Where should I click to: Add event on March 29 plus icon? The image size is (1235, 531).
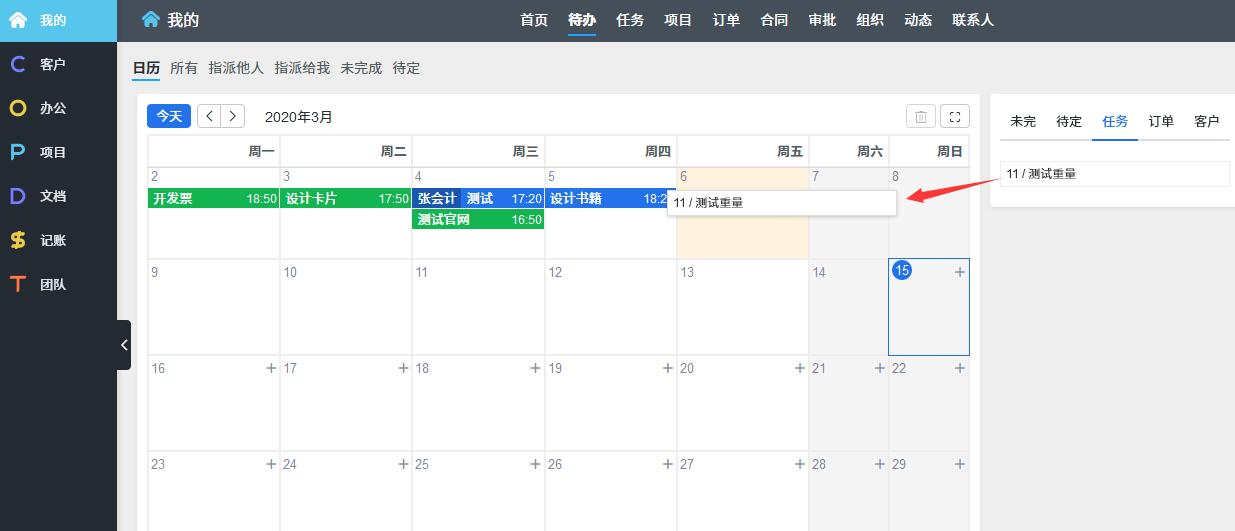960,464
